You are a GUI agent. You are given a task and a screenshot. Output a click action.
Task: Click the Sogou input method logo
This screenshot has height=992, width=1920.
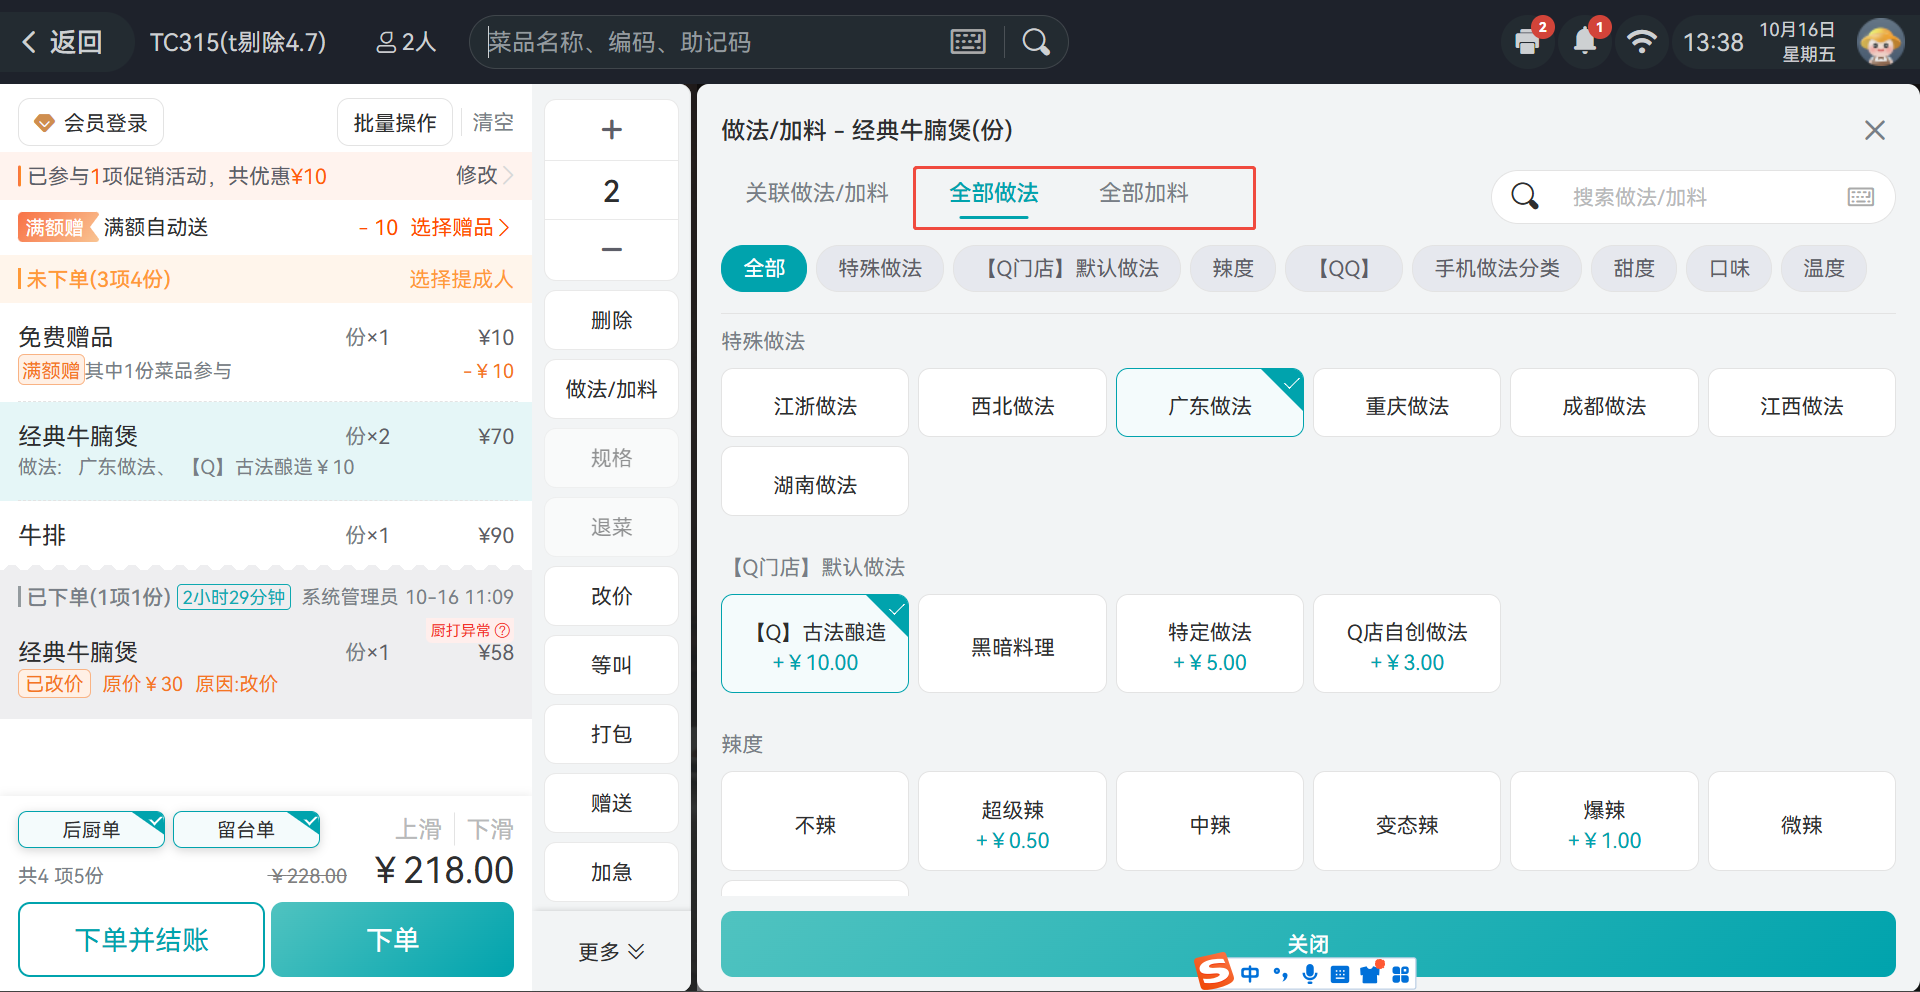[x=1215, y=972]
